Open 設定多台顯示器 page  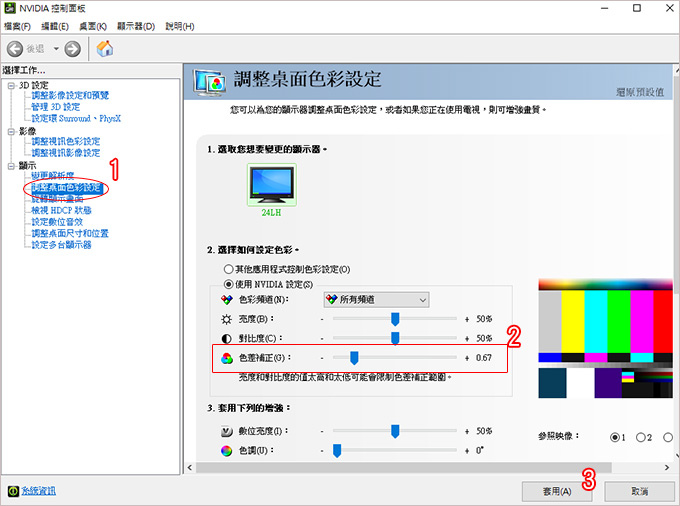pos(61,245)
